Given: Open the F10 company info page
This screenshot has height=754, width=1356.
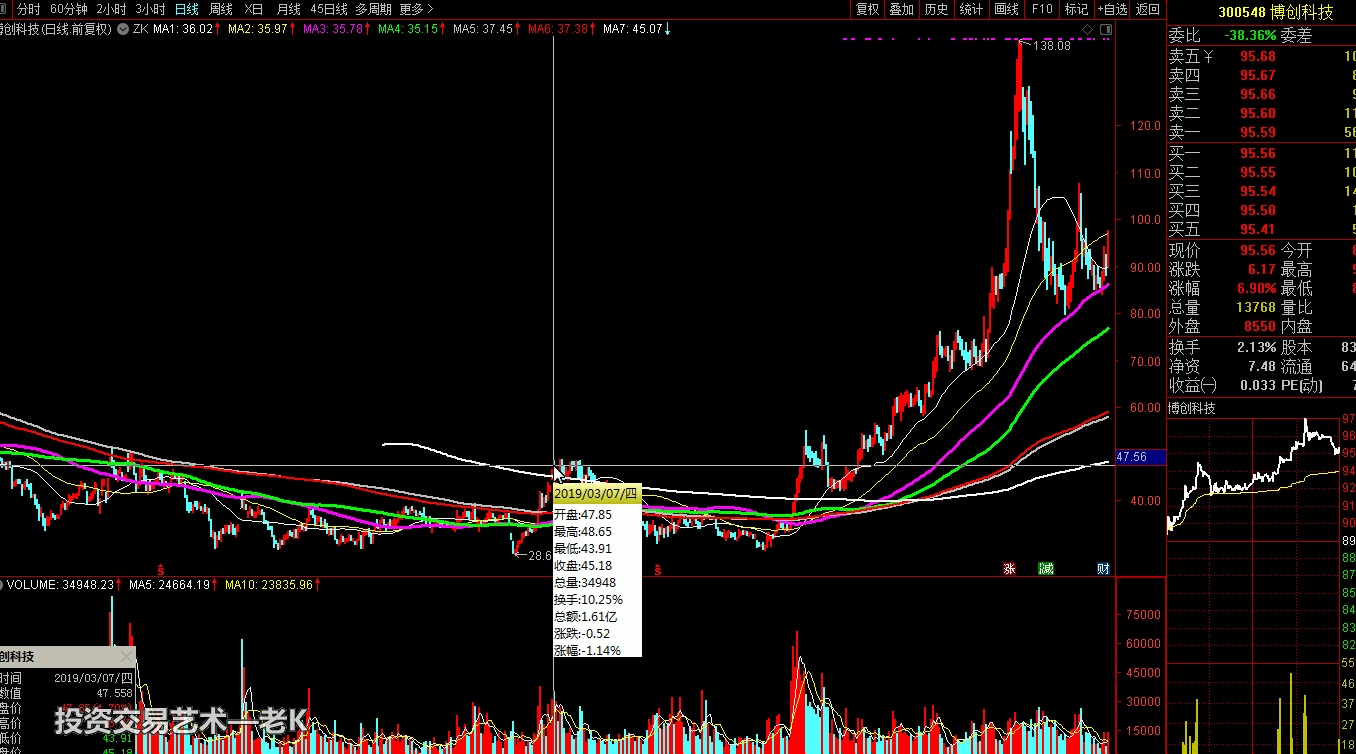Looking at the screenshot, I should coord(1042,9).
